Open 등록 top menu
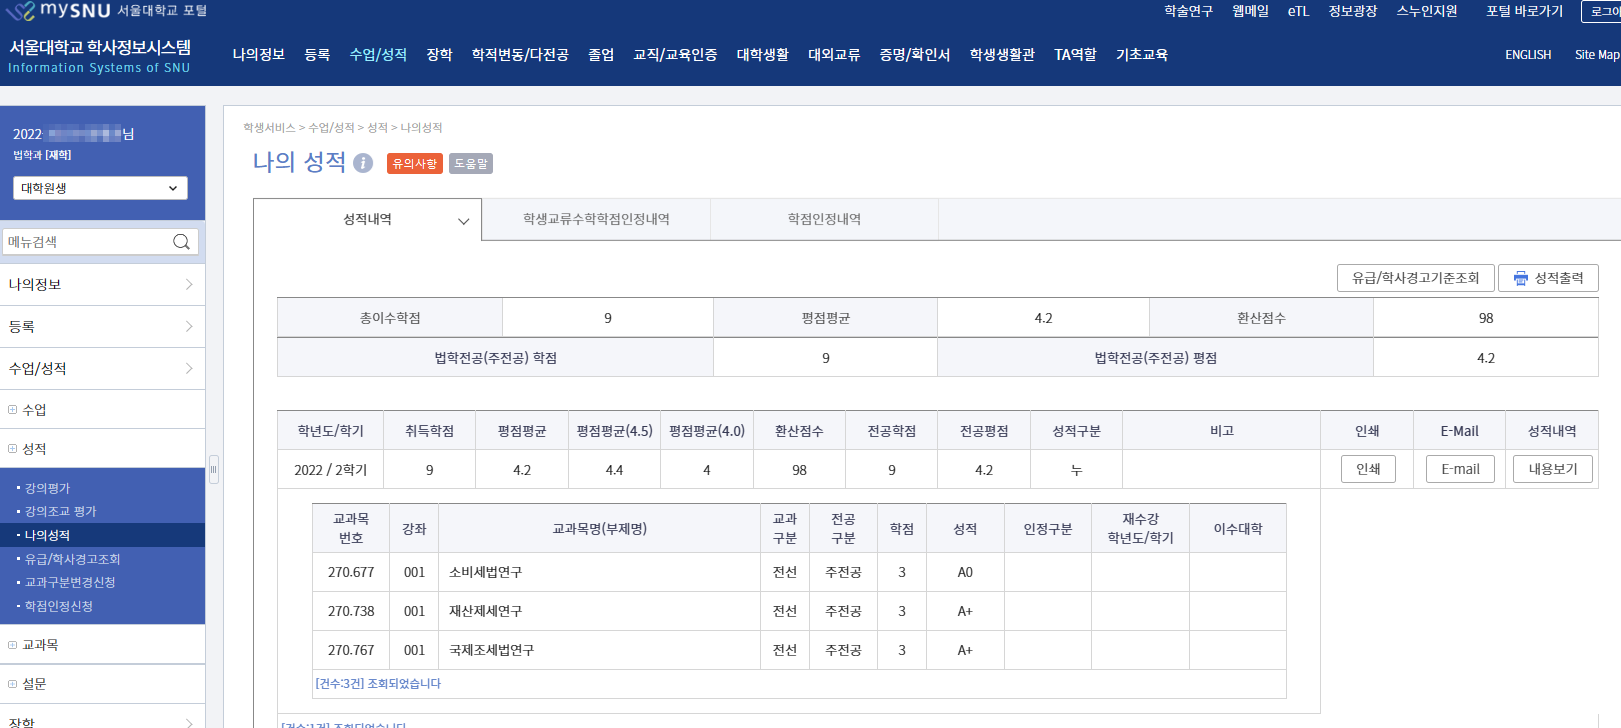Screen dimensions: 1621x728 (x=317, y=55)
